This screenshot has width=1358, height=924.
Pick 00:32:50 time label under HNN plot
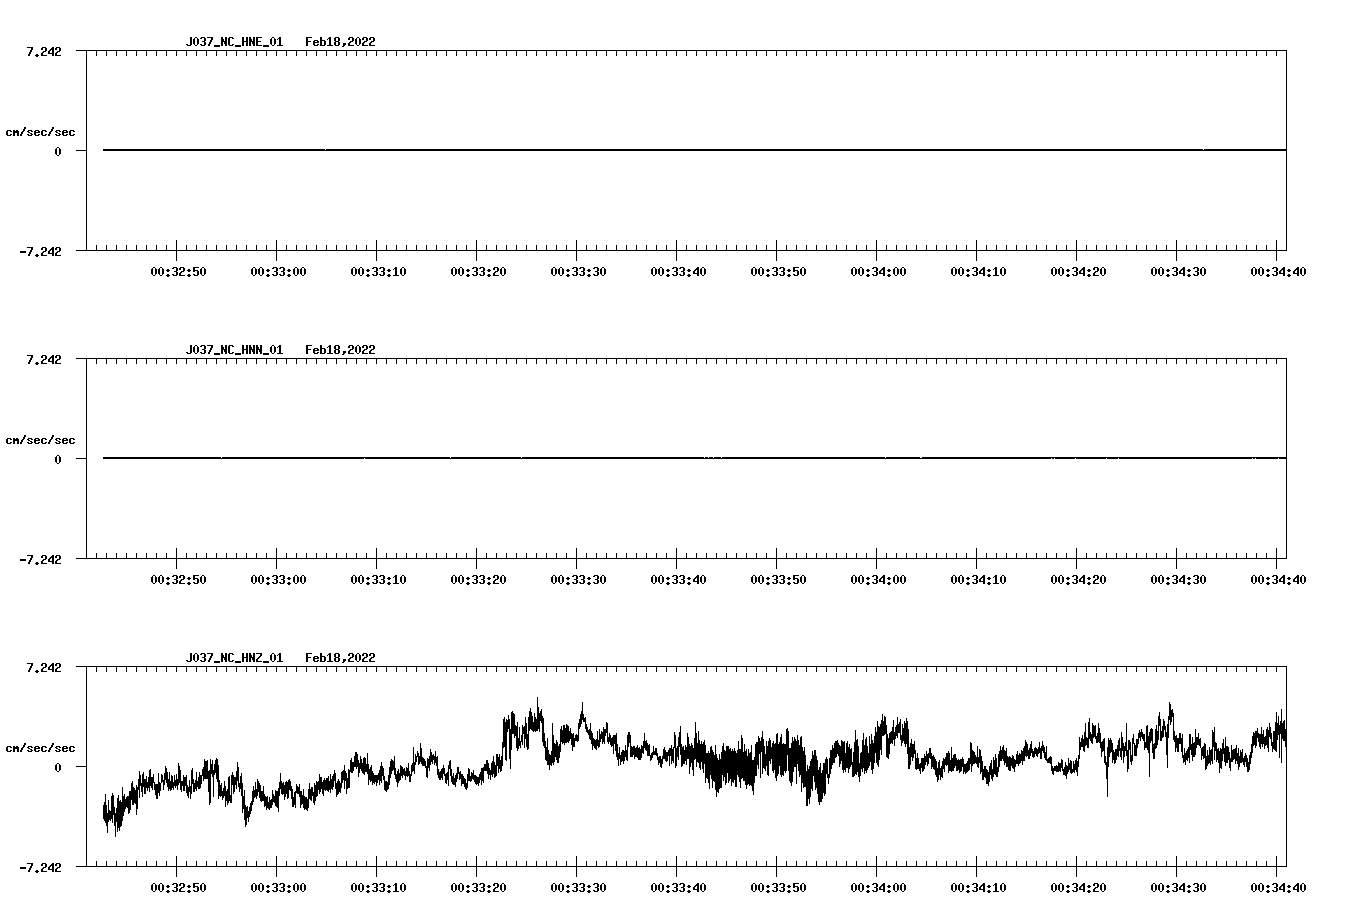178,579
